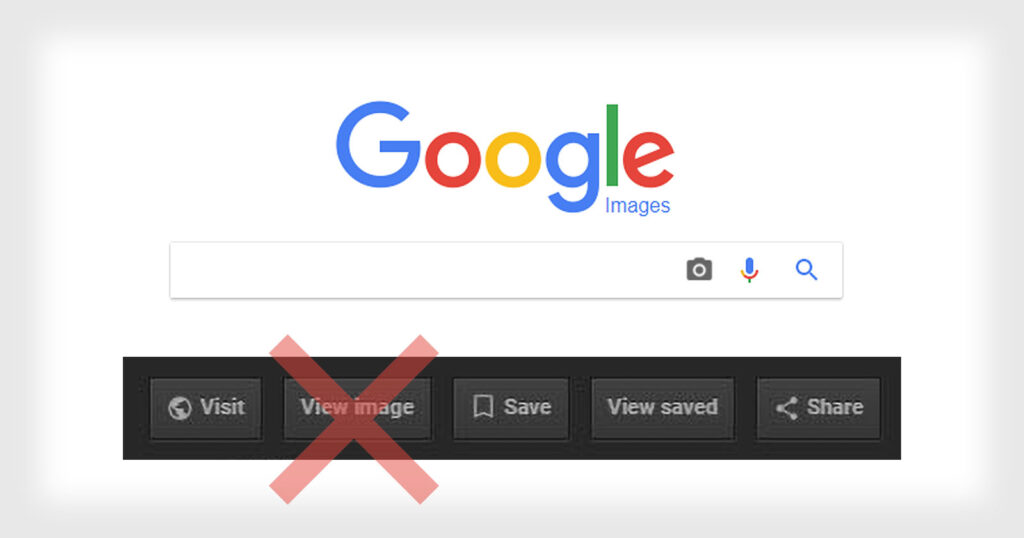Screen dimensions: 1024x538
Task: Click the Save text label
Action: pos(528,407)
